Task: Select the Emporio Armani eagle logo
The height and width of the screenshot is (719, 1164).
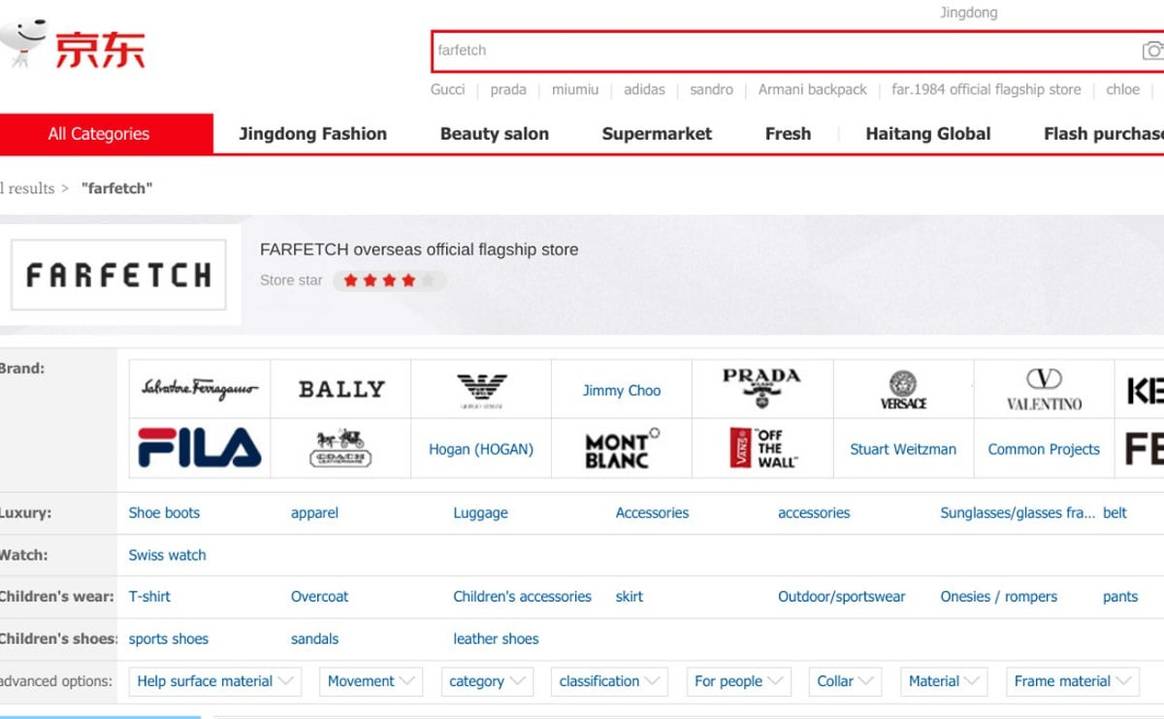Action: tap(481, 389)
